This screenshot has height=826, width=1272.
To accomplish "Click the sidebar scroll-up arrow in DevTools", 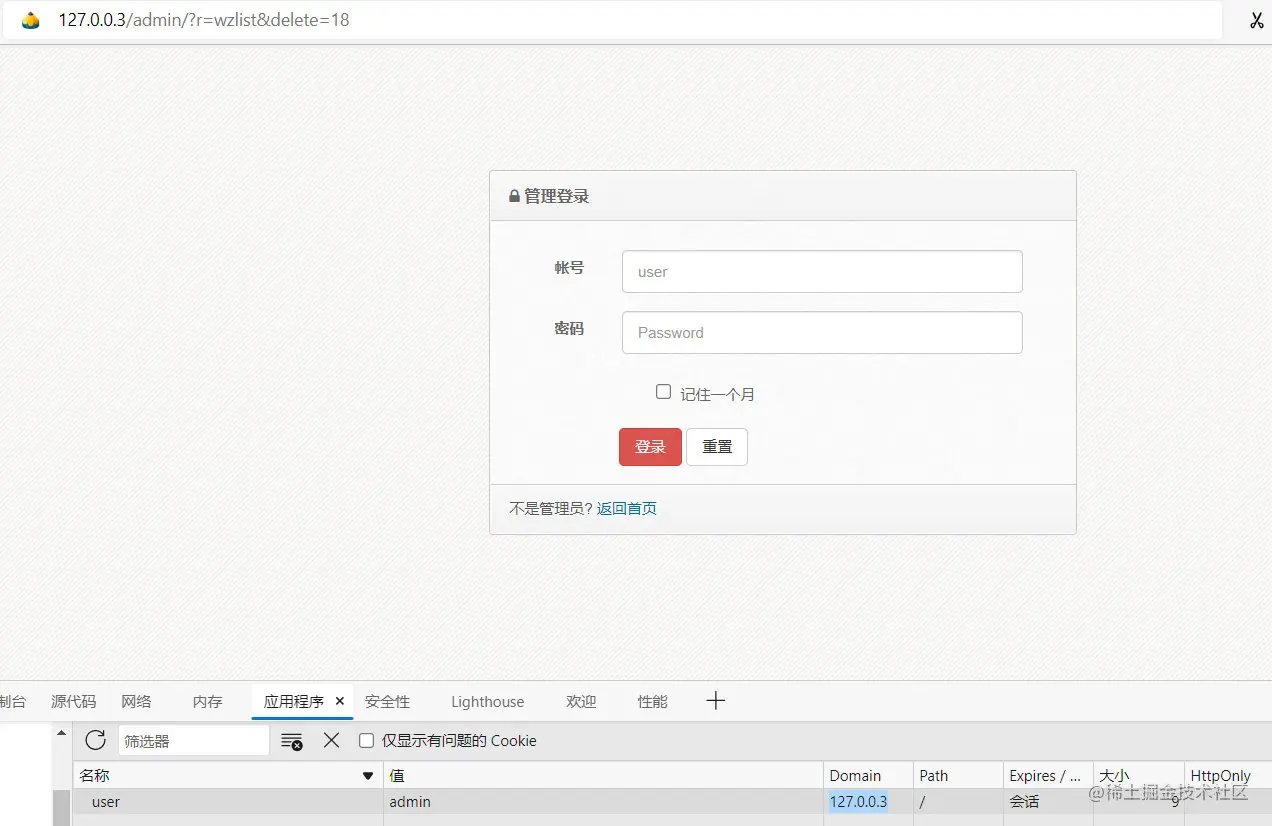I will coord(61,734).
